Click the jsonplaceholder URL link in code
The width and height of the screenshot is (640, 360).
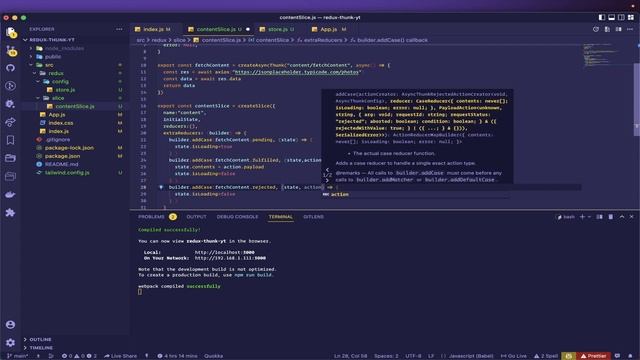click(297, 72)
